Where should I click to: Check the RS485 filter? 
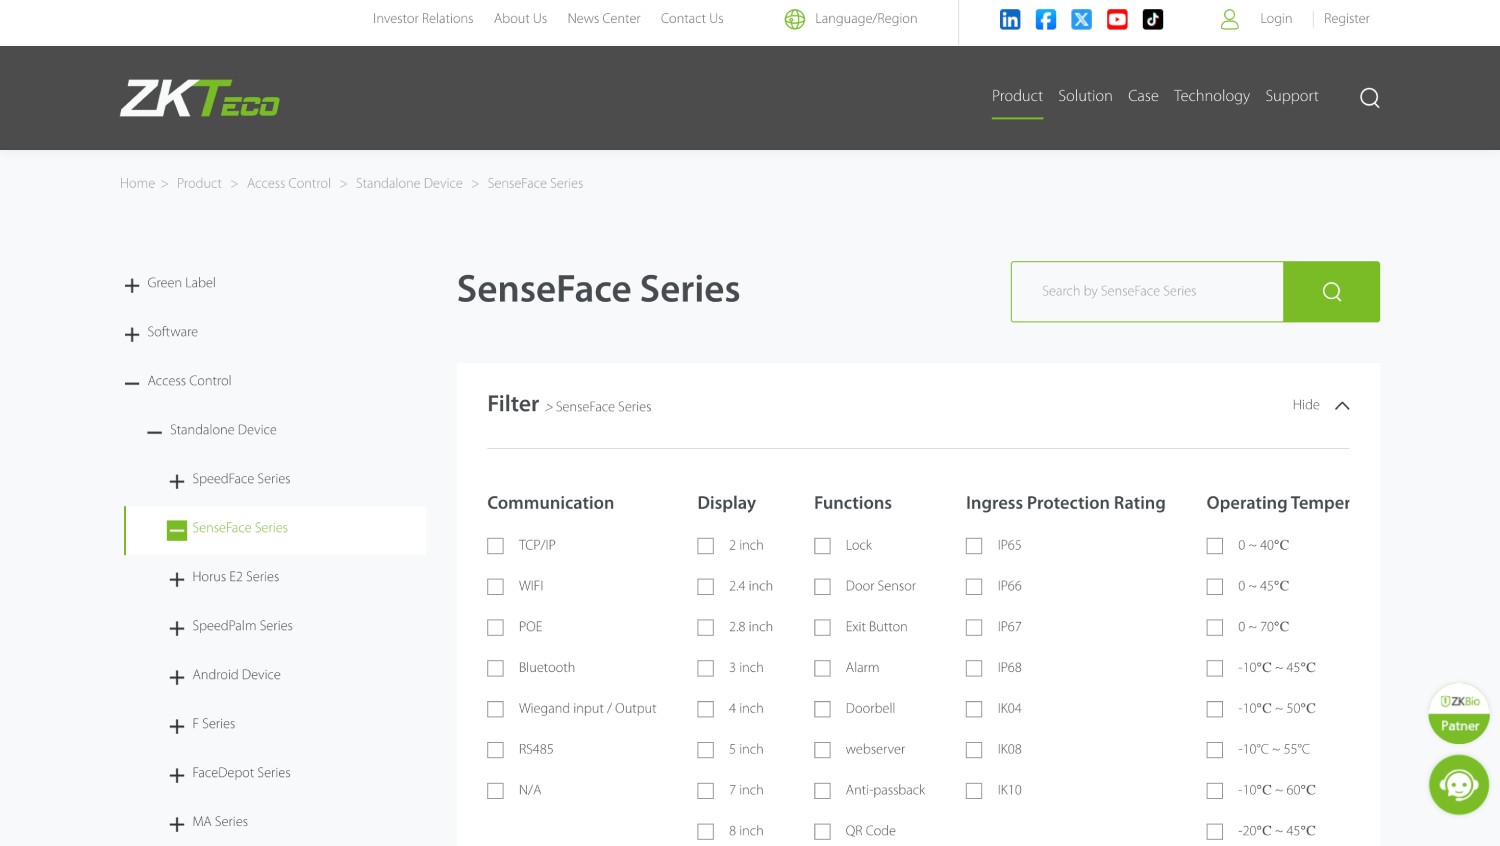click(x=495, y=750)
